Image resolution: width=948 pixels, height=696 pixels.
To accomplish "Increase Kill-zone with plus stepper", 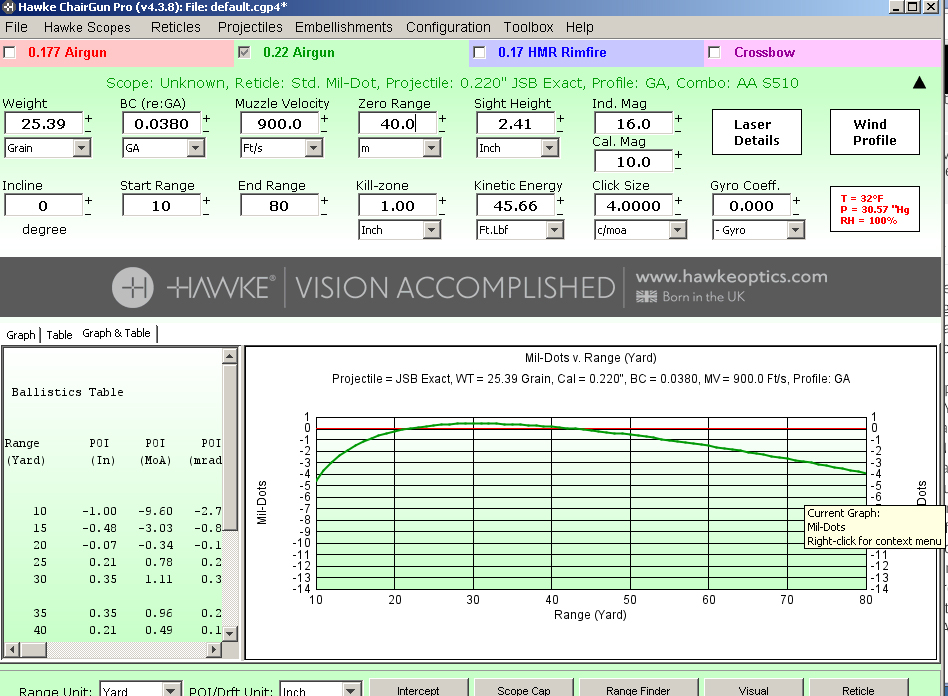I will click(442, 200).
